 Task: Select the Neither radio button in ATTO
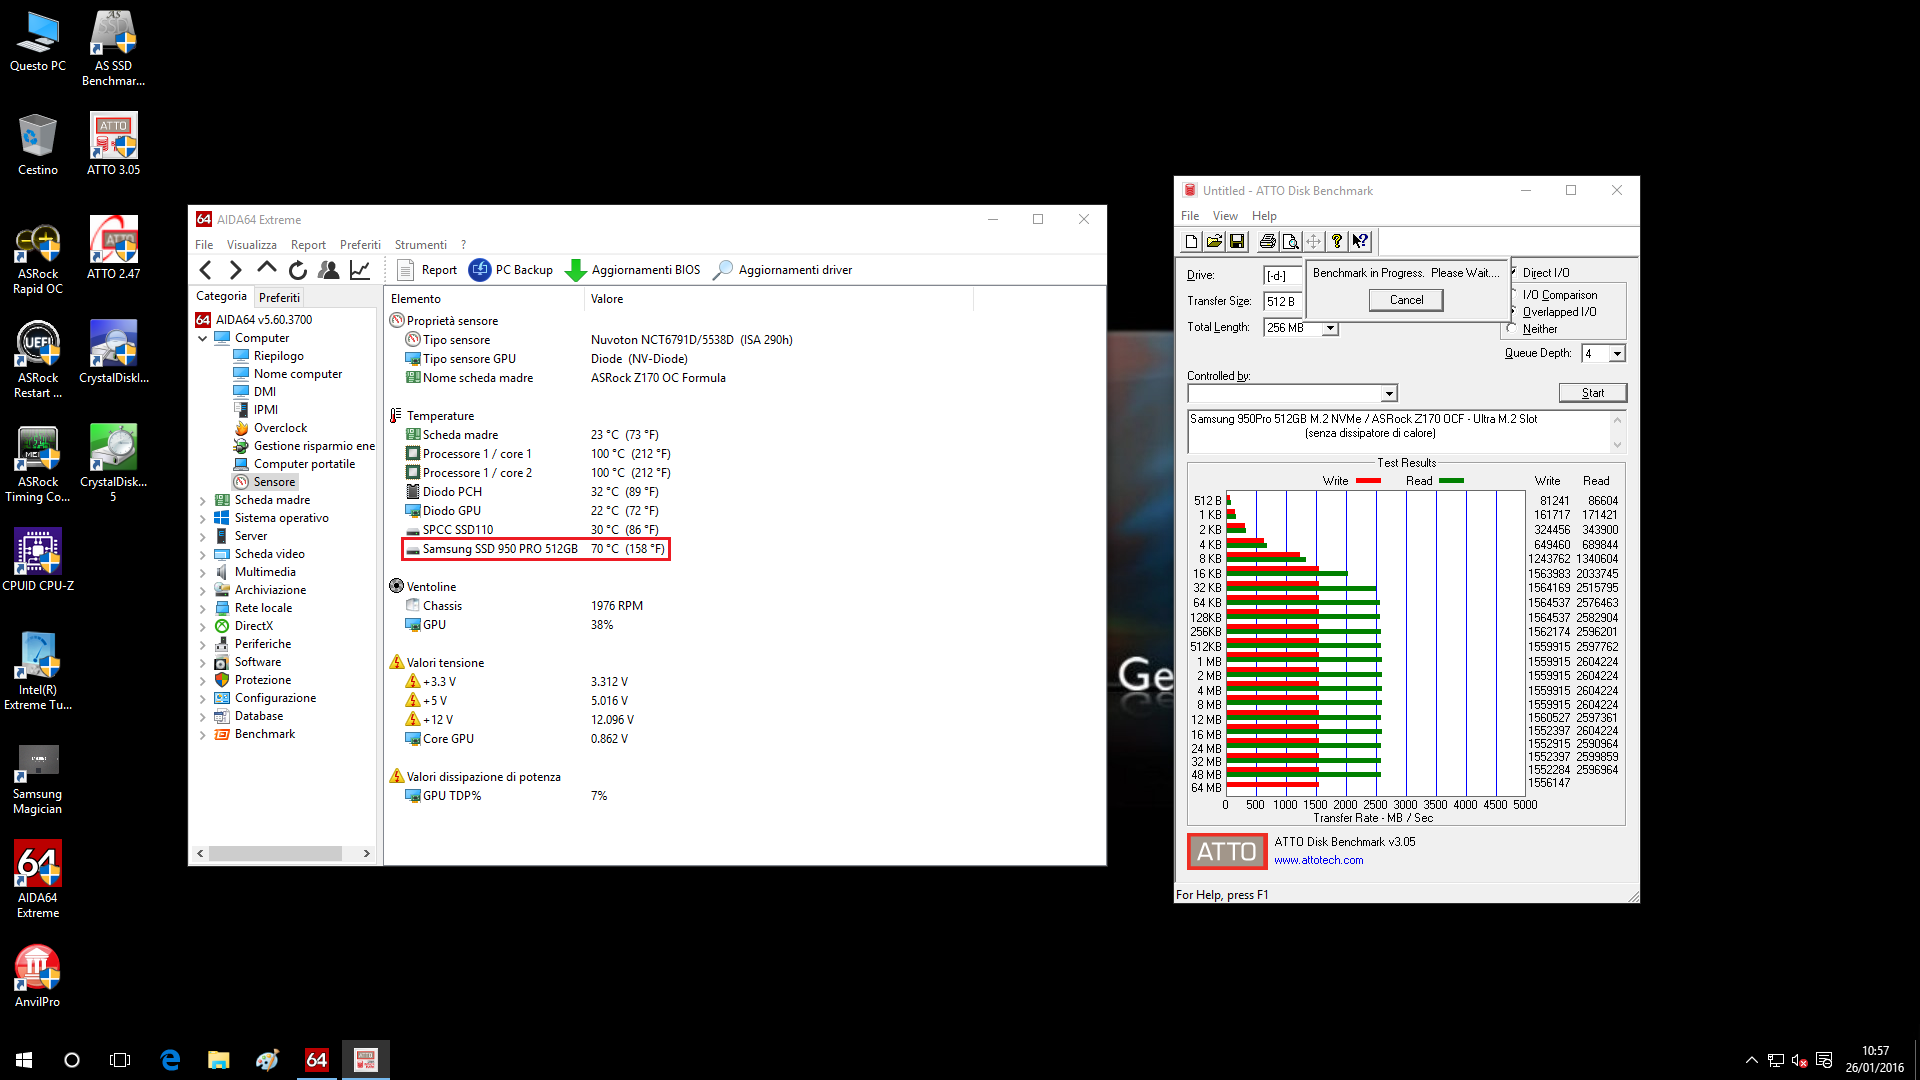click(1513, 328)
